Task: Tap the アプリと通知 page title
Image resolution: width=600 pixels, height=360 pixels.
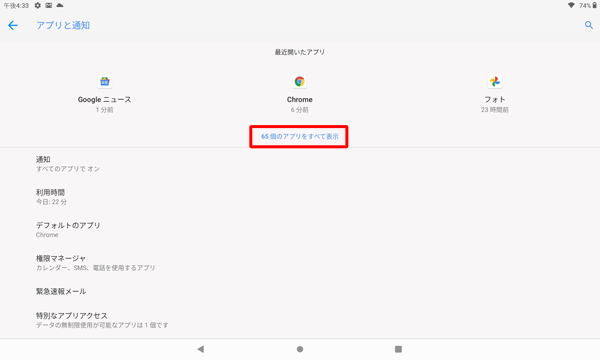Action: pos(63,25)
